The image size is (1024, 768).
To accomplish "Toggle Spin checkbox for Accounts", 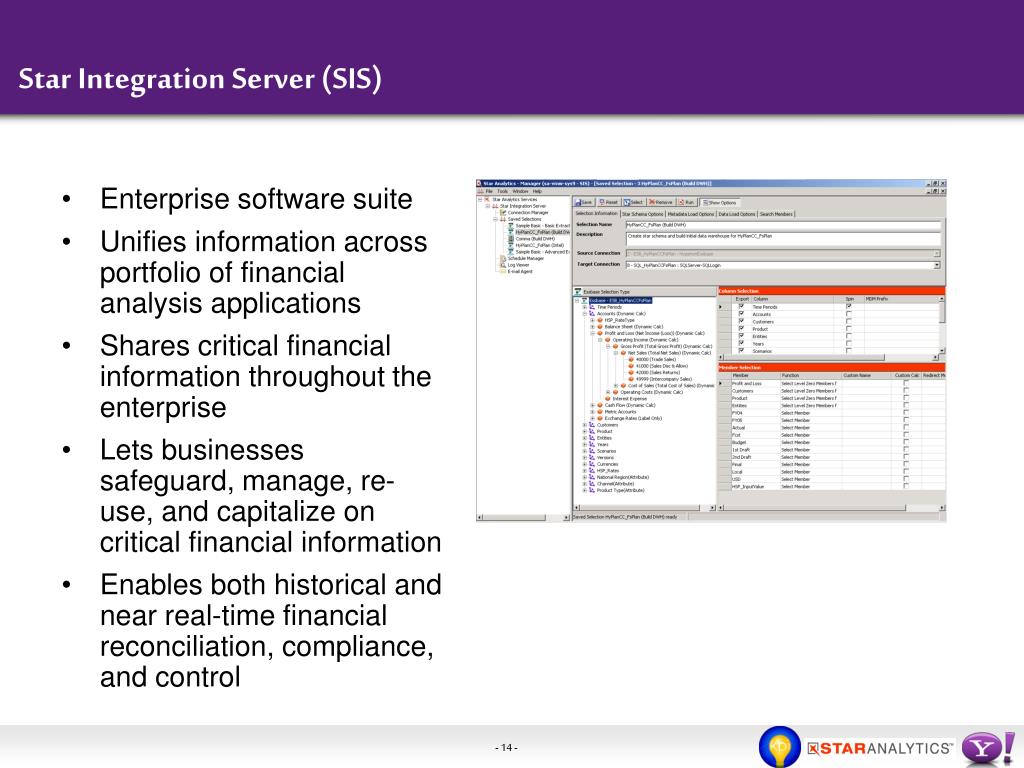I will pyautogui.click(x=849, y=313).
